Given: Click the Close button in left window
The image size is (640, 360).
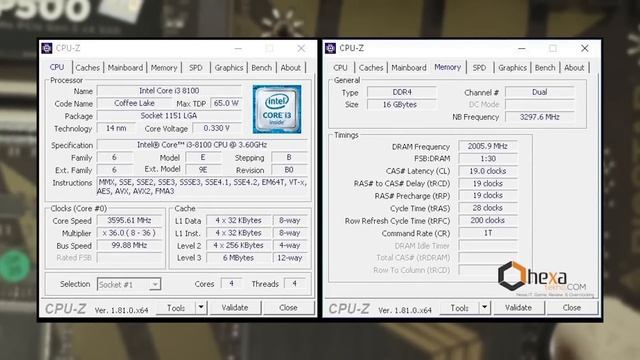Looking at the screenshot, I should tap(288, 308).
